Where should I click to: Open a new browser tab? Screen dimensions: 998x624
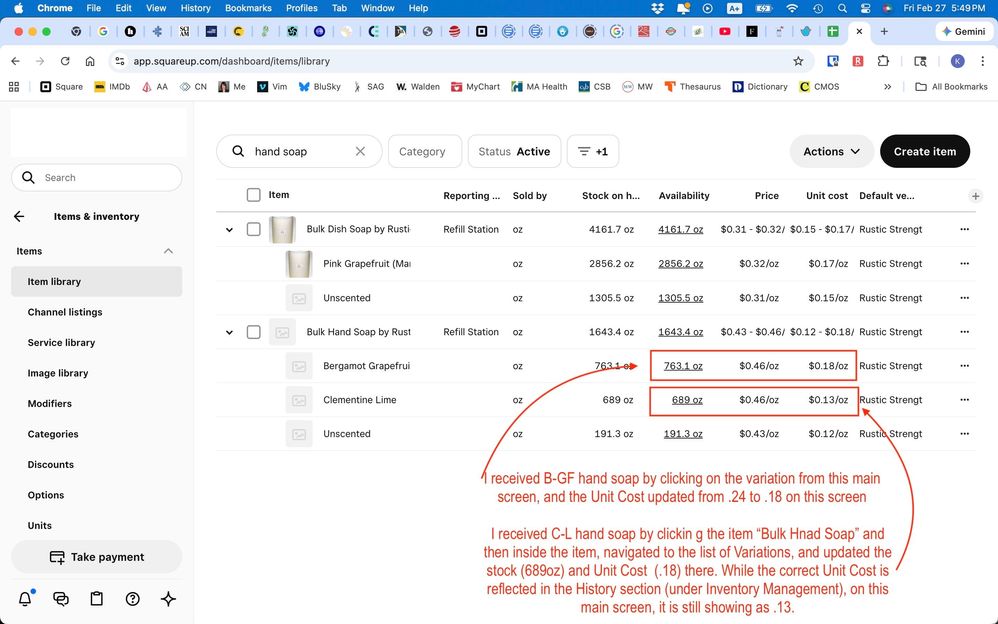click(884, 31)
